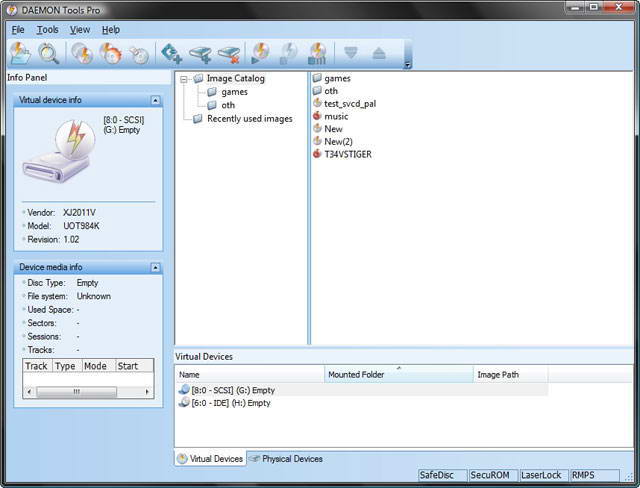Click the T34VSTIGER image icon
Image resolution: width=640 pixels, height=488 pixels.
click(x=317, y=154)
